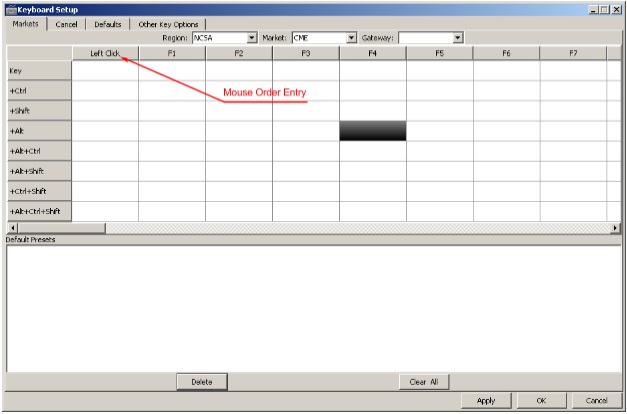The height and width of the screenshot is (414, 627).
Task: Select the Markets tab
Action: tap(25, 24)
